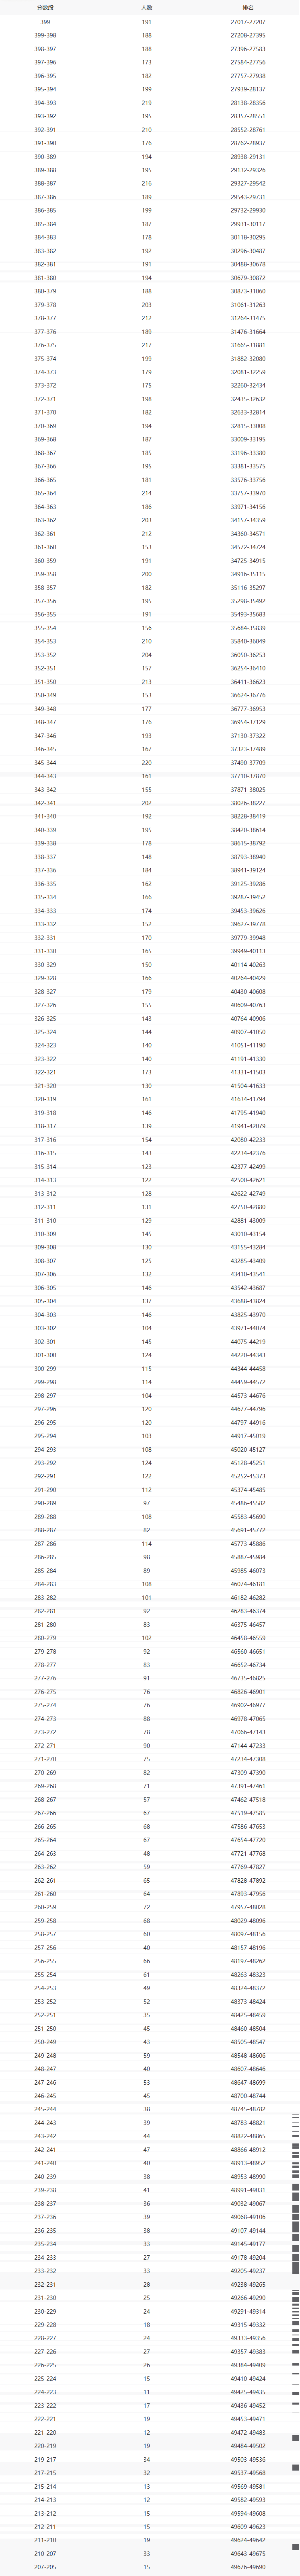300x2576 pixels.
Task: Click rank range 34725-34915
Action: [x=248, y=560]
